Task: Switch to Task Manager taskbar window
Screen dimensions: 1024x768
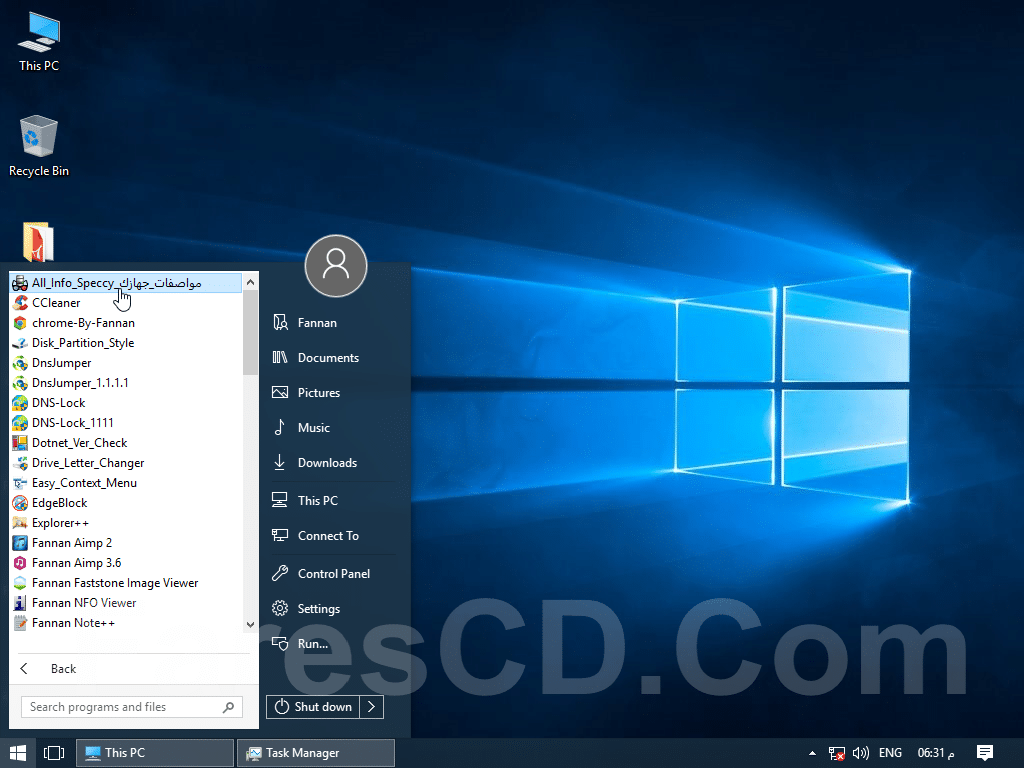Action: 316,753
